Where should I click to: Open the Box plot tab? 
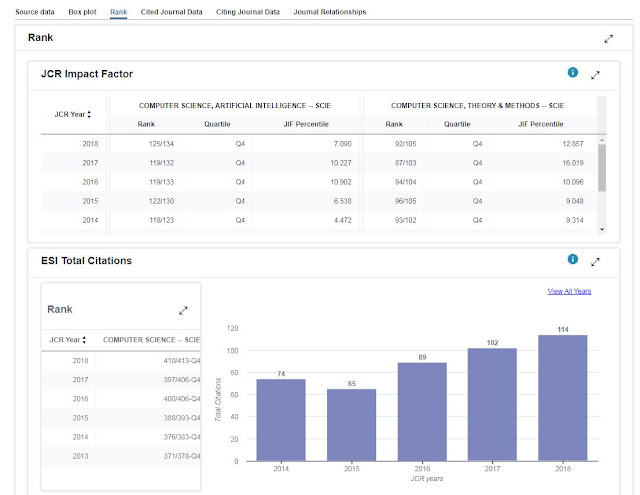82,12
